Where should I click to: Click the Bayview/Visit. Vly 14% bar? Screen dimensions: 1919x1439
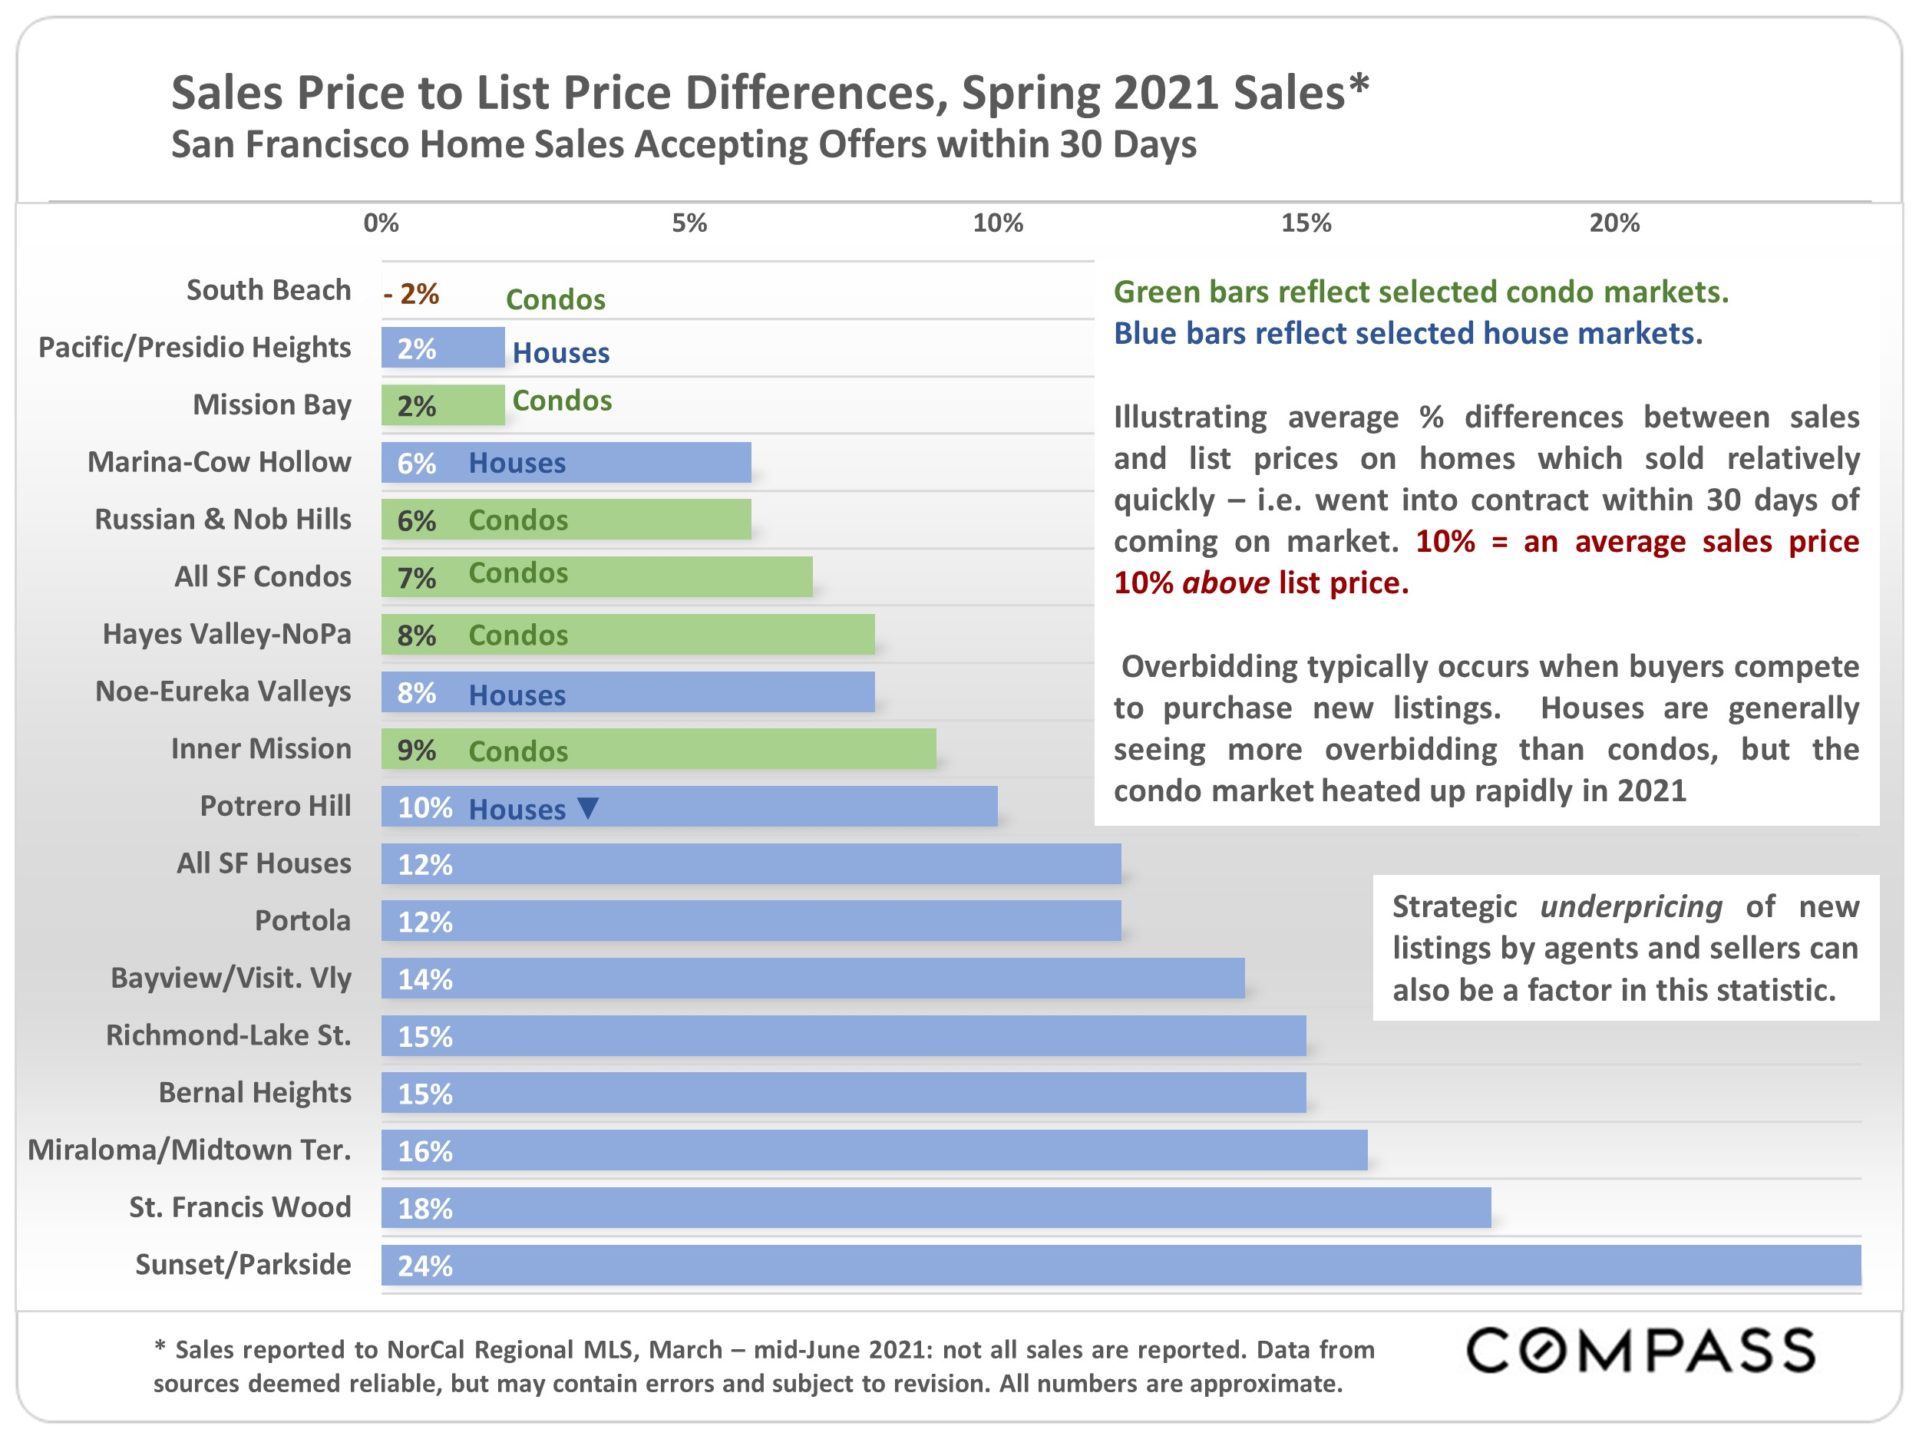click(x=813, y=978)
